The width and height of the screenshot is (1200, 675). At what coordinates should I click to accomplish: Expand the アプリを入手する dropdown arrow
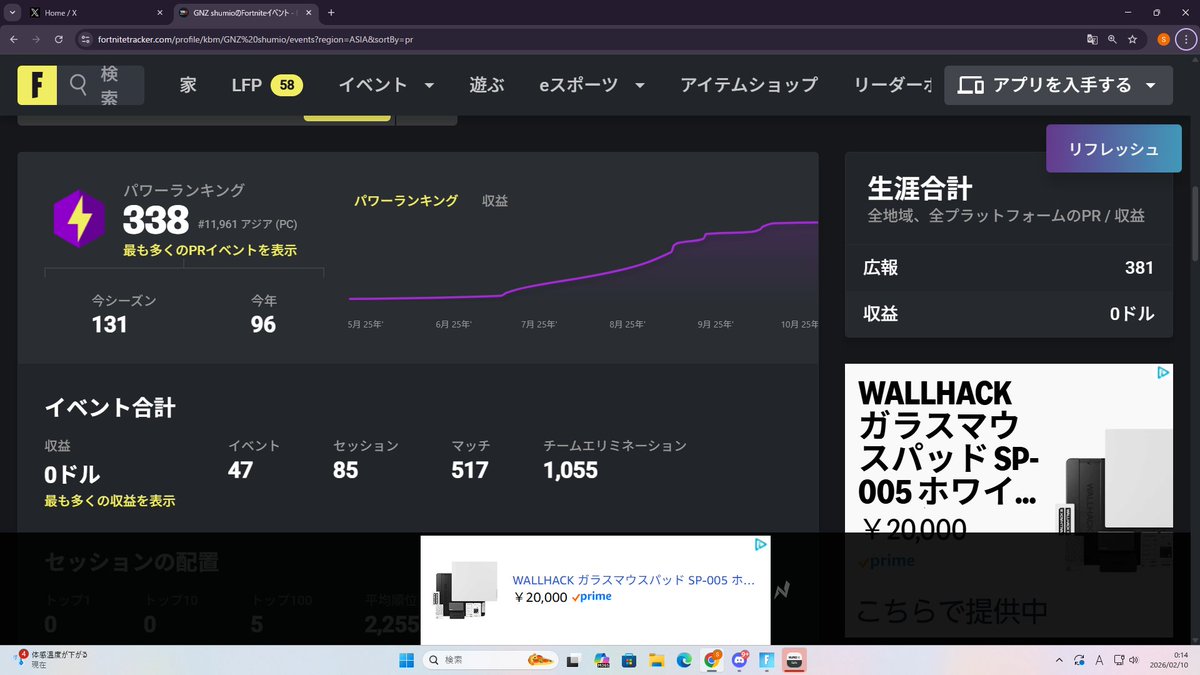pyautogui.click(x=1151, y=86)
